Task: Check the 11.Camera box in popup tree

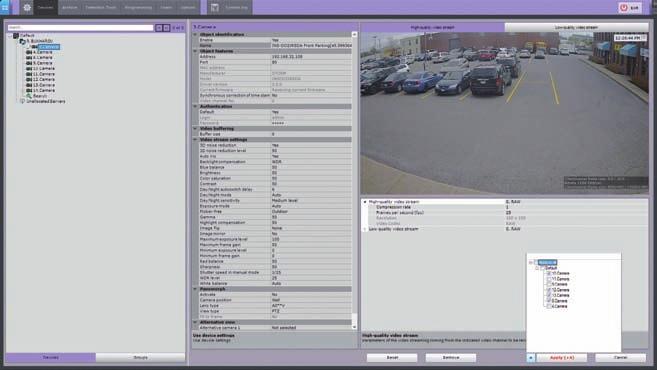Action: 548,279
